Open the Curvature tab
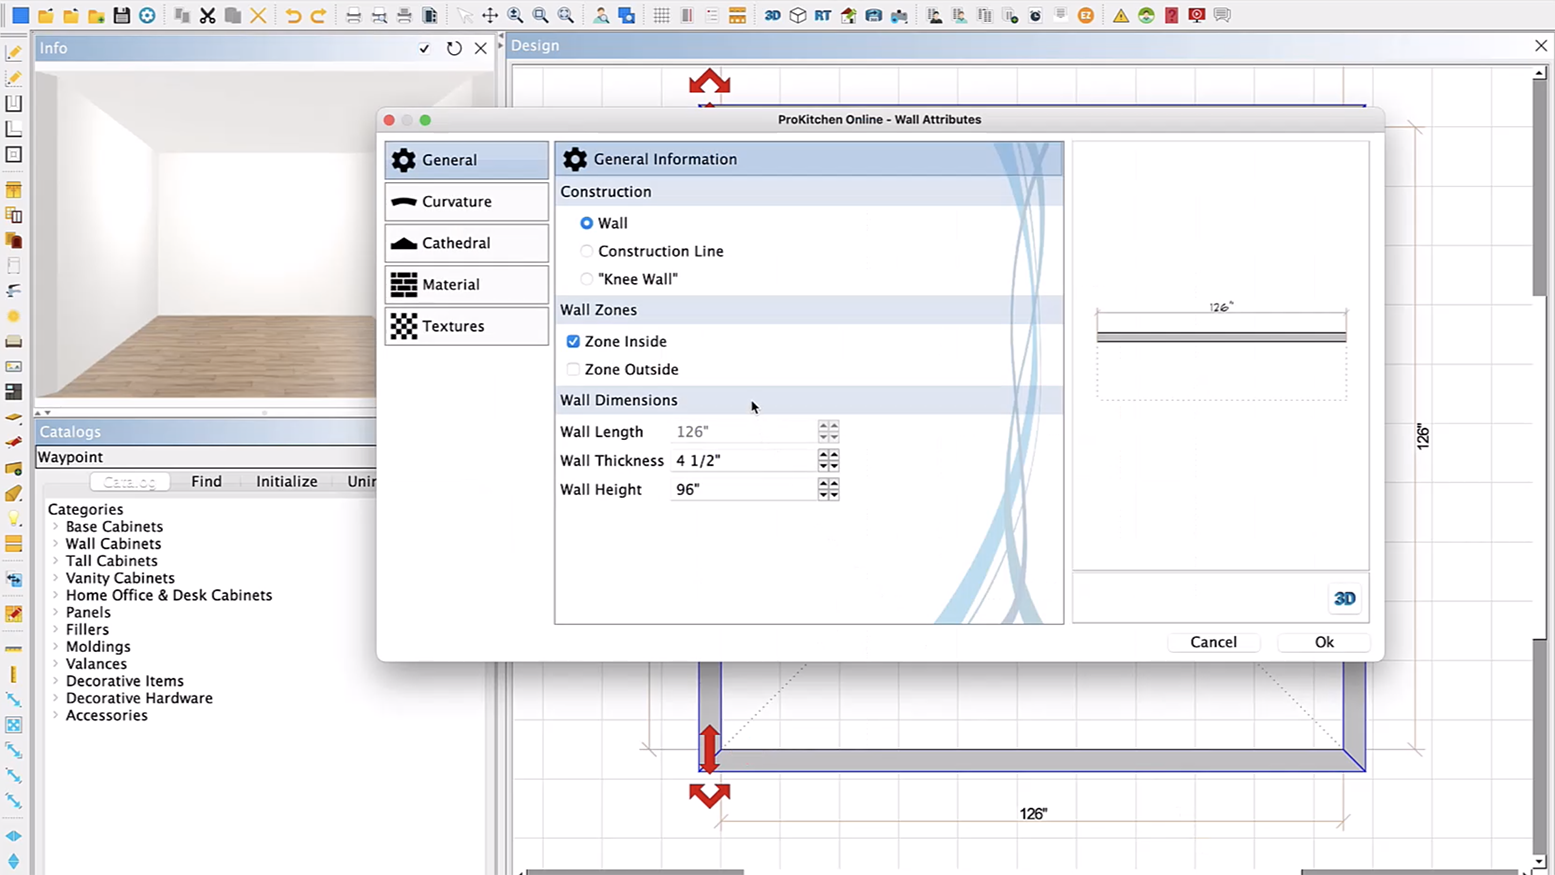 (466, 201)
